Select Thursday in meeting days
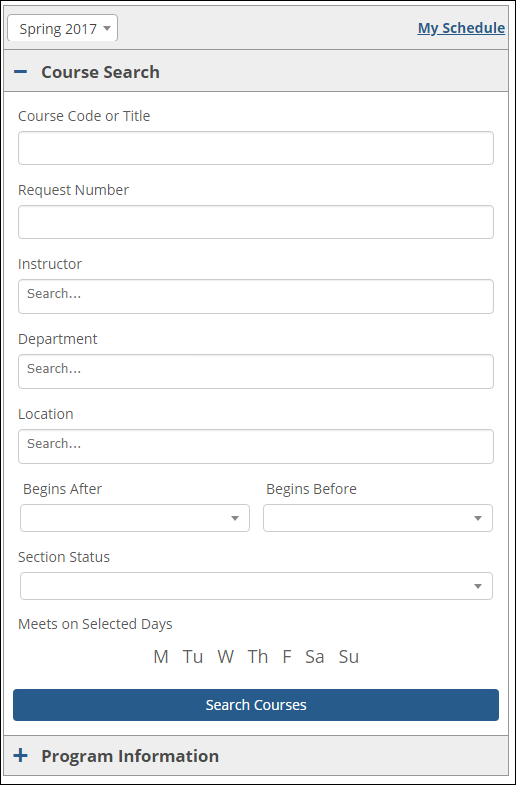 tap(258, 656)
